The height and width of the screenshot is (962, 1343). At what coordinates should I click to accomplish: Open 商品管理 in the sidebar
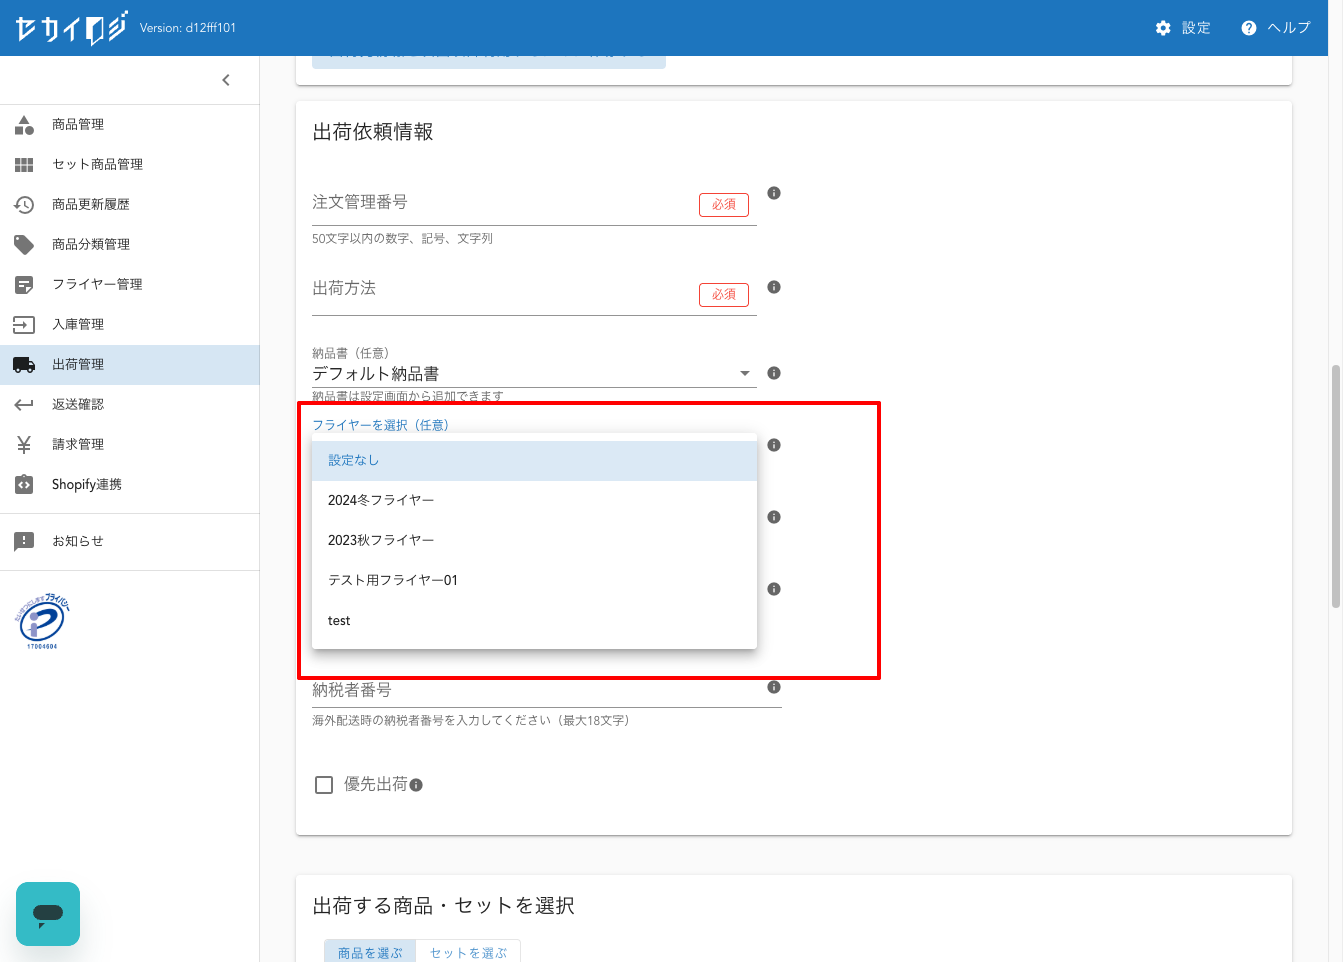(78, 124)
